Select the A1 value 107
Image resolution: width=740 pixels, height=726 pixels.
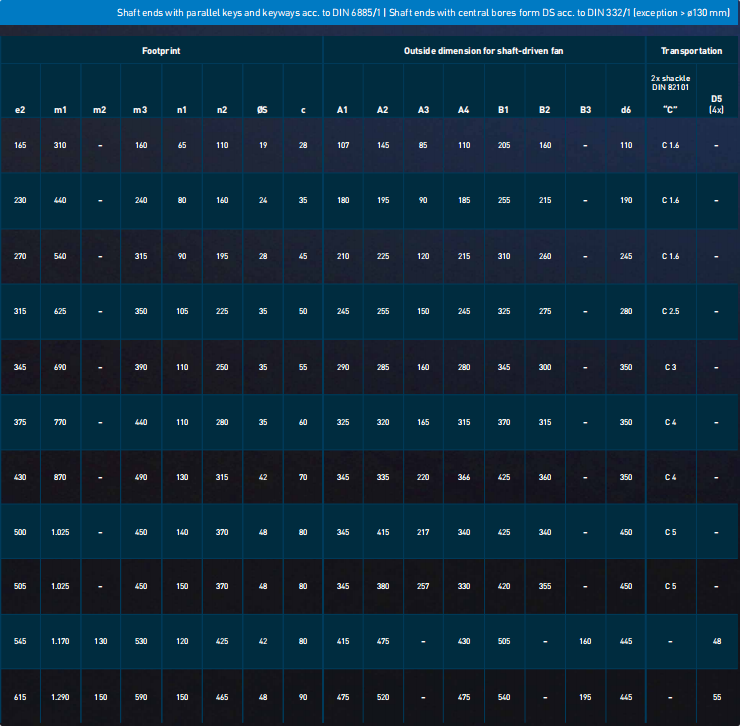click(343, 145)
